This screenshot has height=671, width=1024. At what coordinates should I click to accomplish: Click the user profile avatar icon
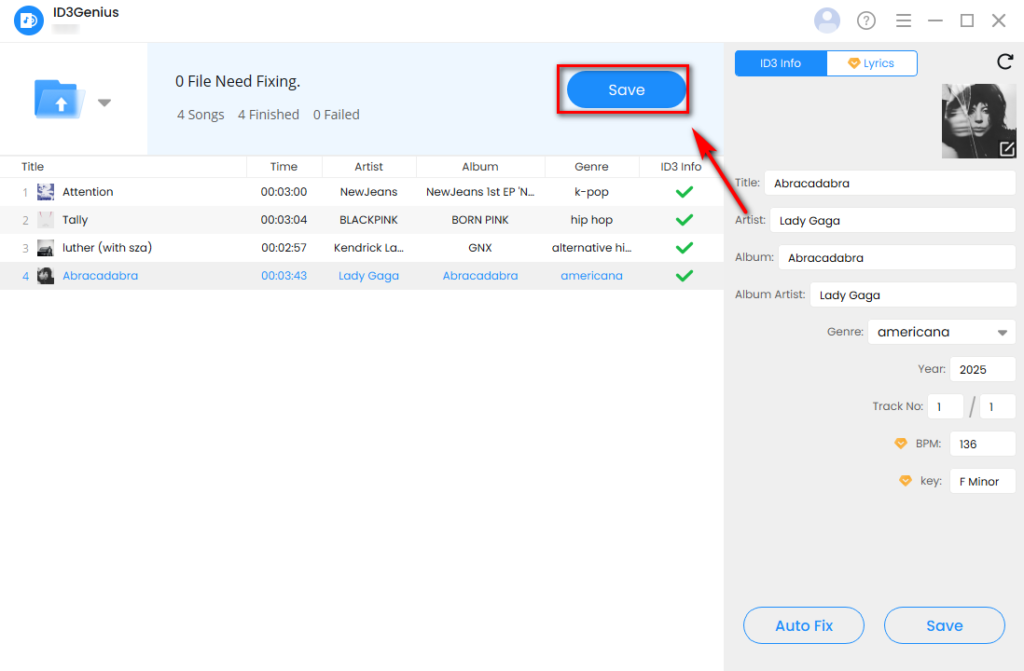pyautogui.click(x=827, y=19)
